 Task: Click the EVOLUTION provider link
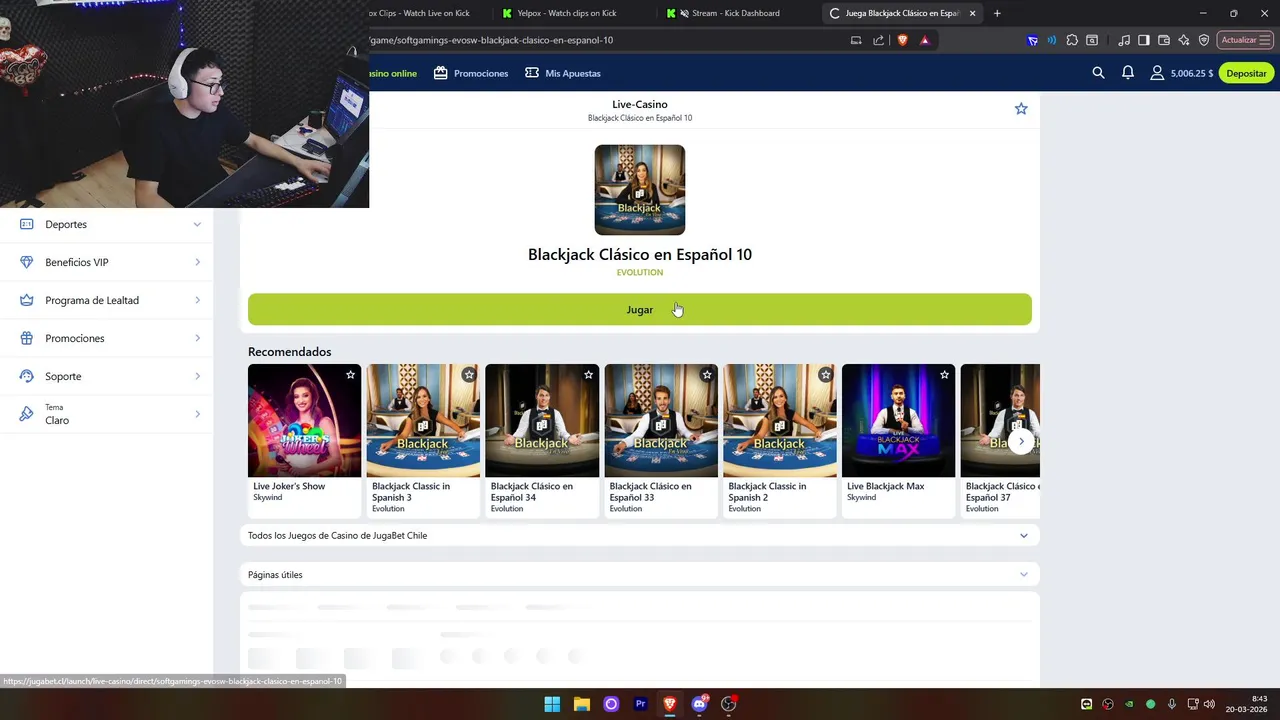coord(640,272)
